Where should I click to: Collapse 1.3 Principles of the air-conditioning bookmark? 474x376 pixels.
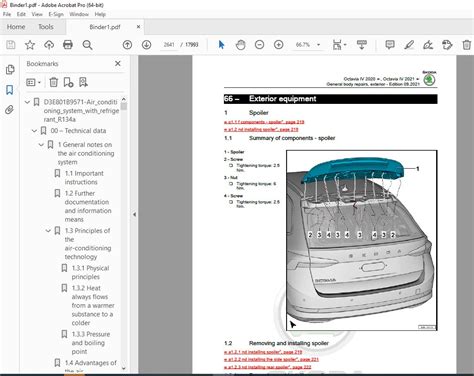coord(48,231)
